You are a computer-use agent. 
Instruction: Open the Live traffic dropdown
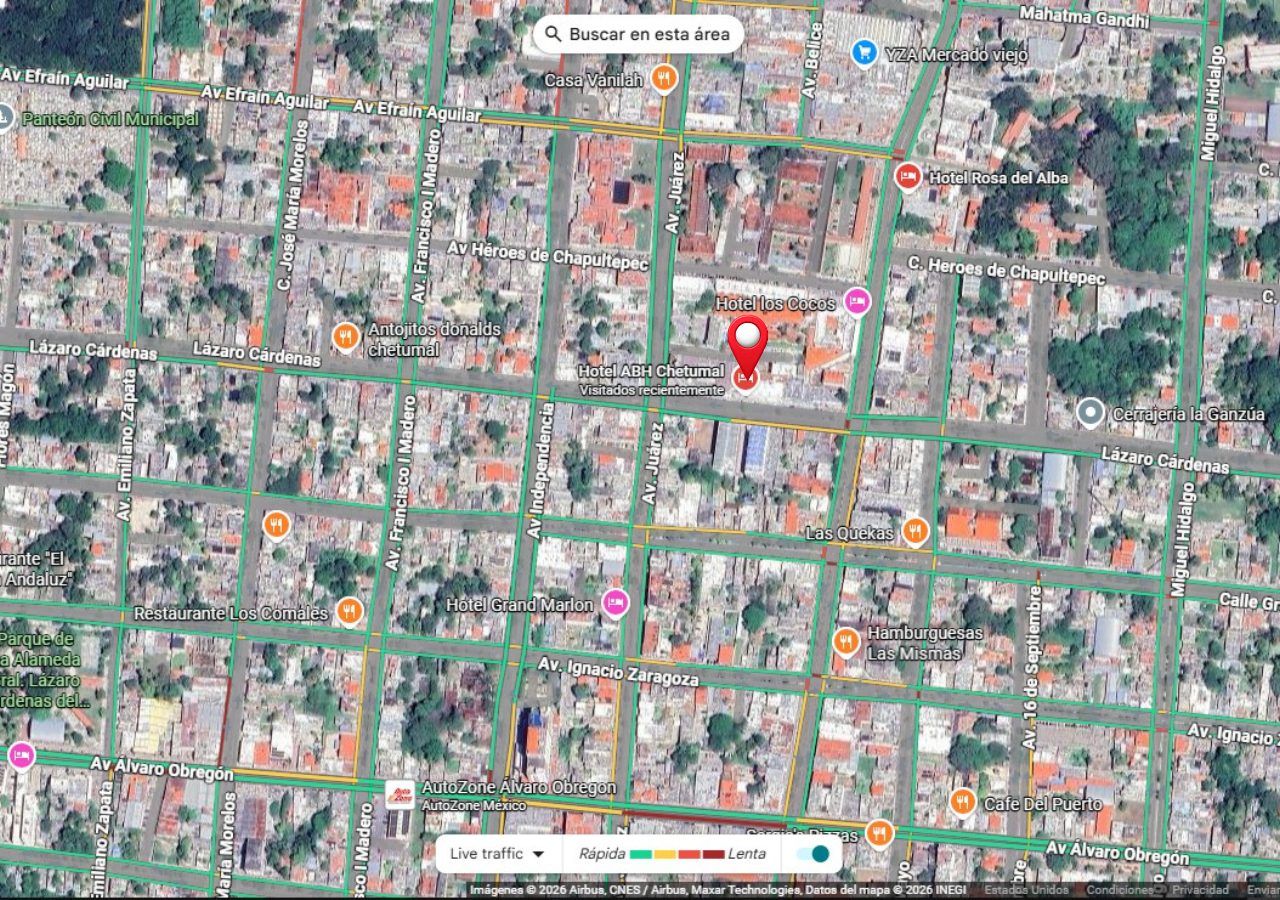pyautogui.click(x=496, y=853)
